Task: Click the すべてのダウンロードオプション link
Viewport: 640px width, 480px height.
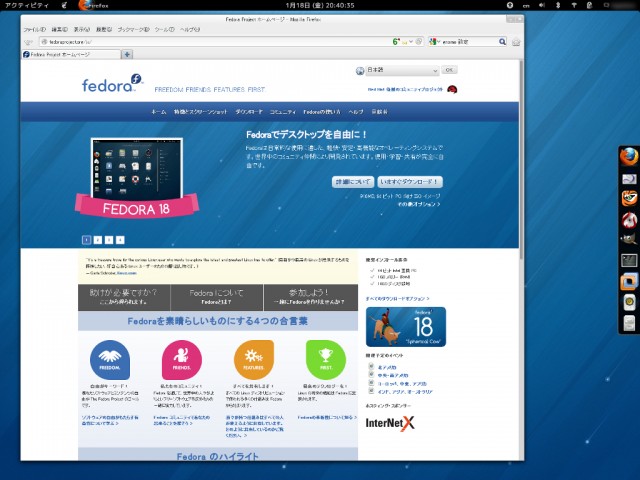Action: [397, 299]
